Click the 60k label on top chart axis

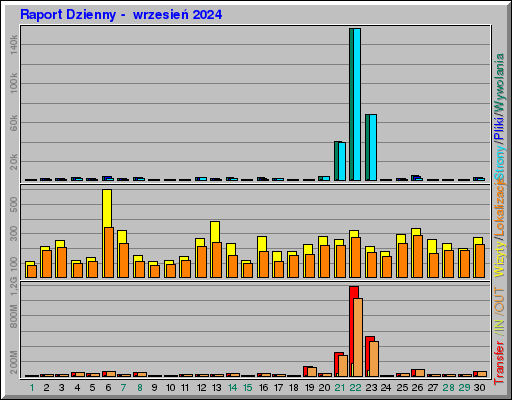(x=14, y=123)
